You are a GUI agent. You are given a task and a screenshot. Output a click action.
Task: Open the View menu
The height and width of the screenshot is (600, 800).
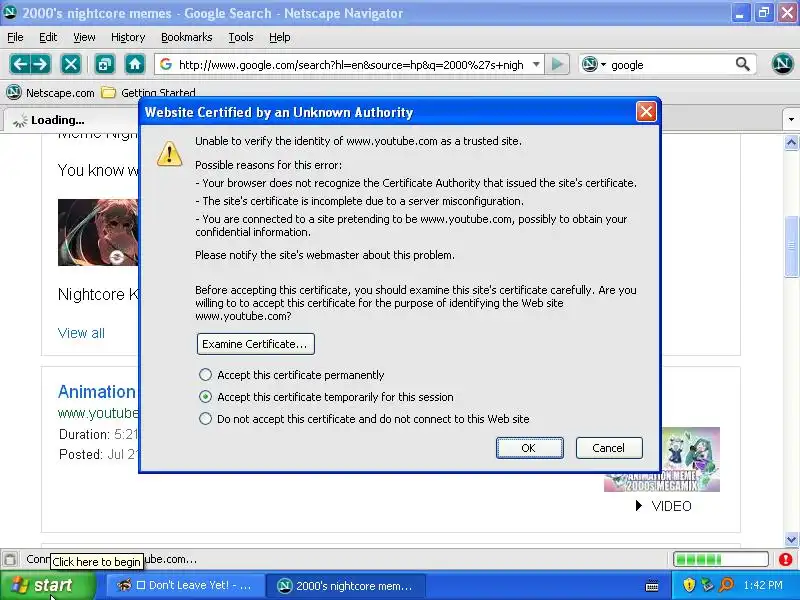point(84,37)
